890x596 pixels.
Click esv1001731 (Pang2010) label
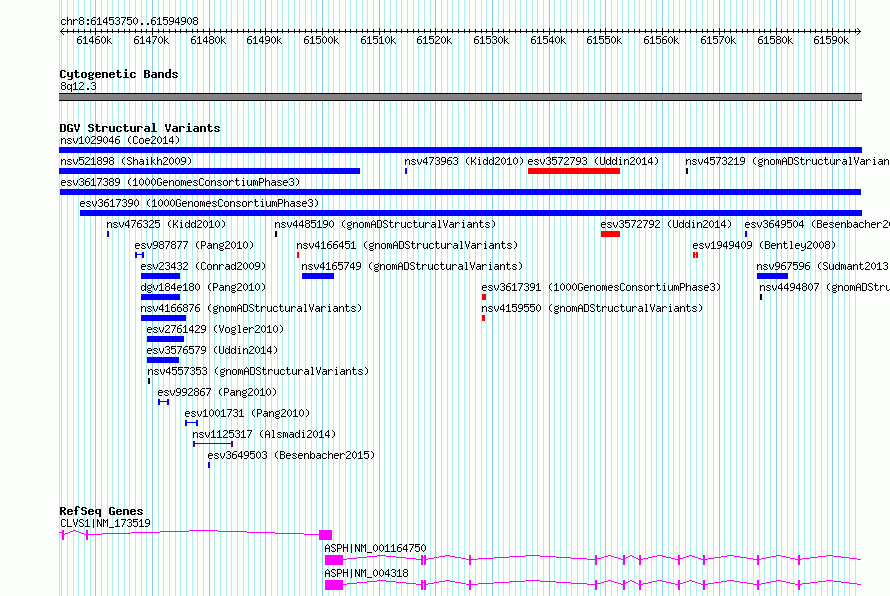(247, 413)
